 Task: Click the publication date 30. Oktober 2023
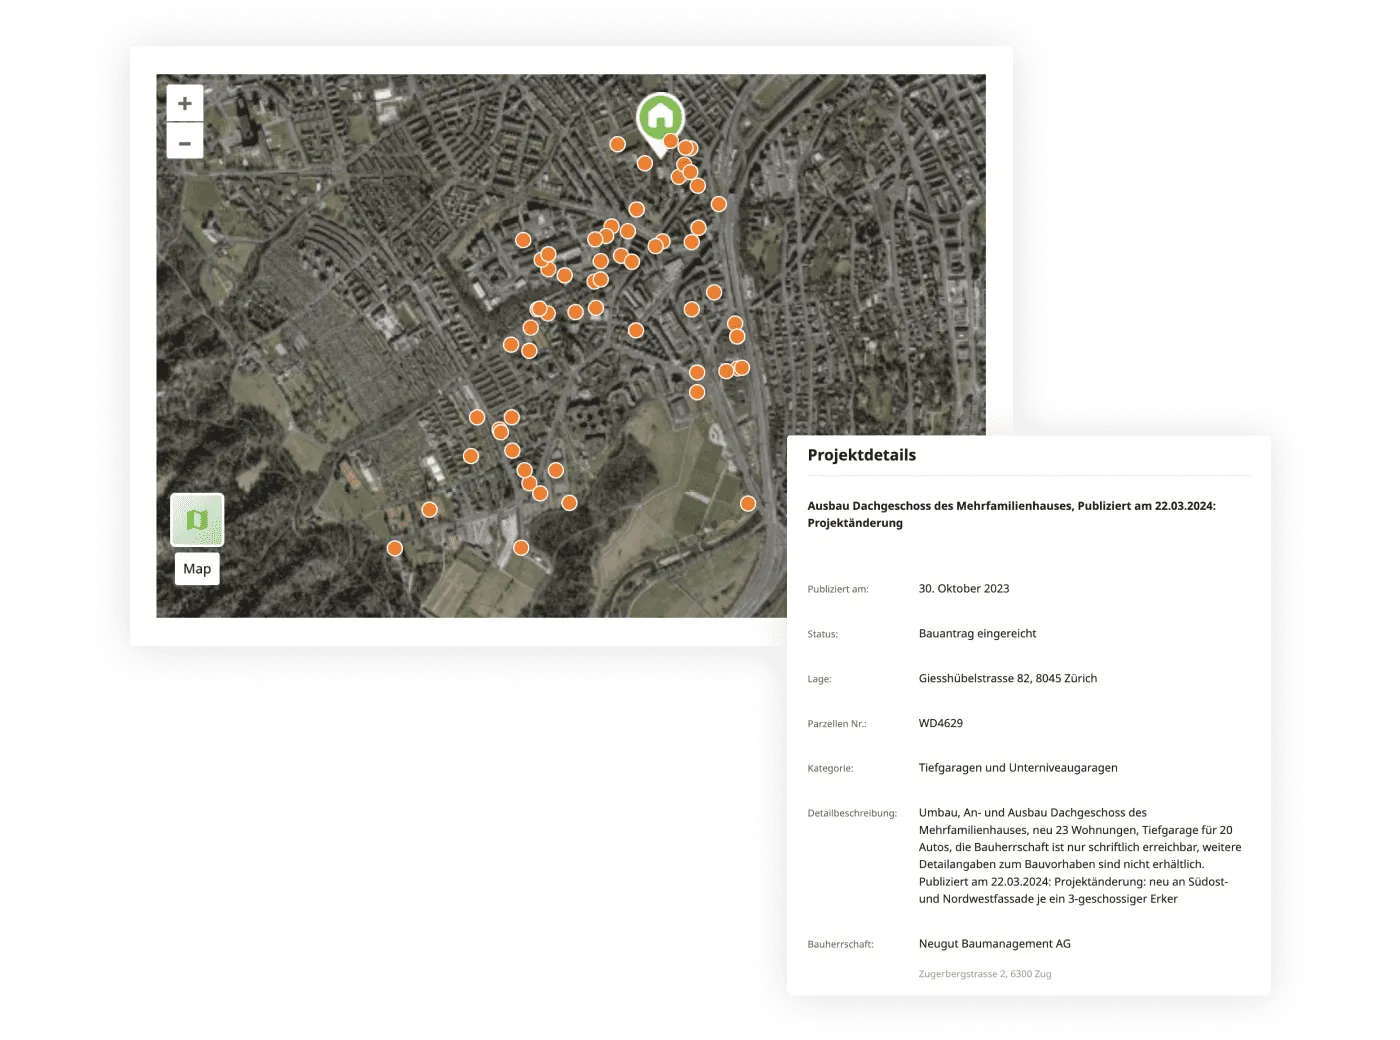coord(963,588)
